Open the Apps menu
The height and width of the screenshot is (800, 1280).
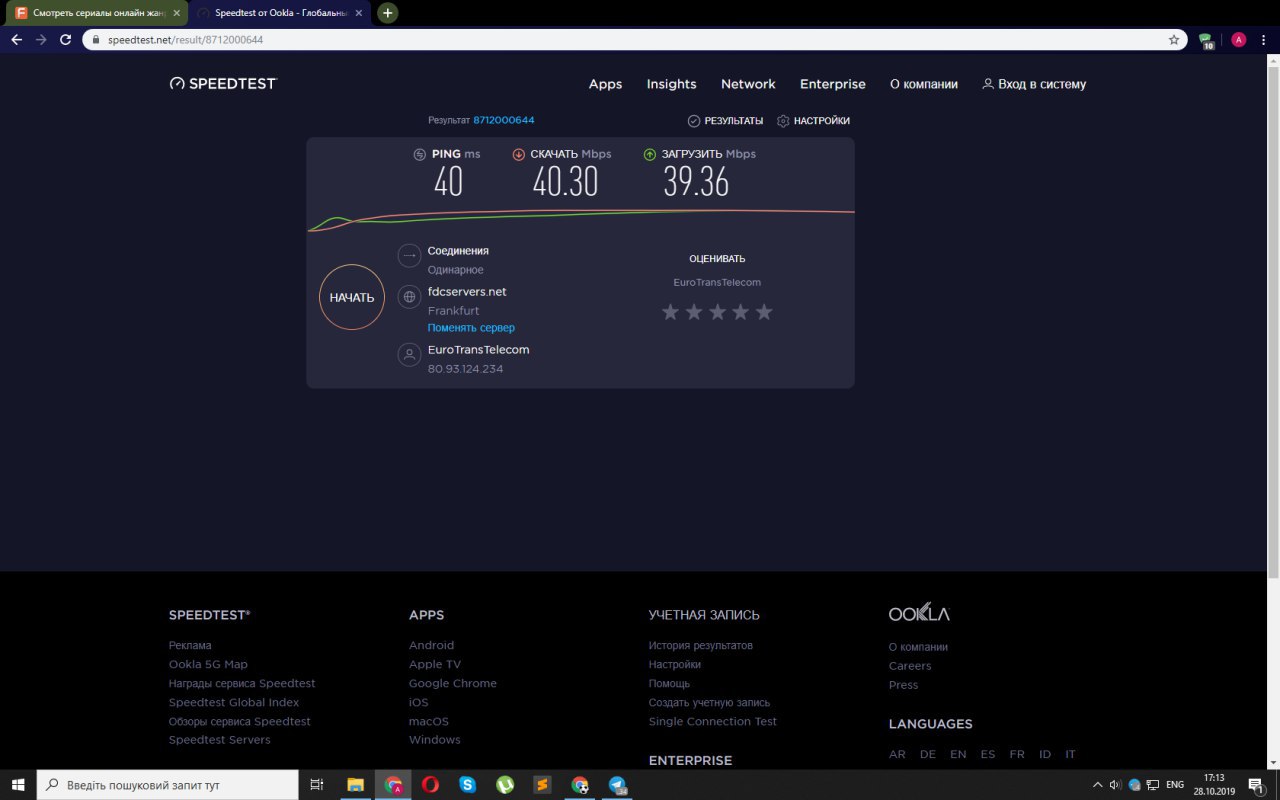pos(605,84)
